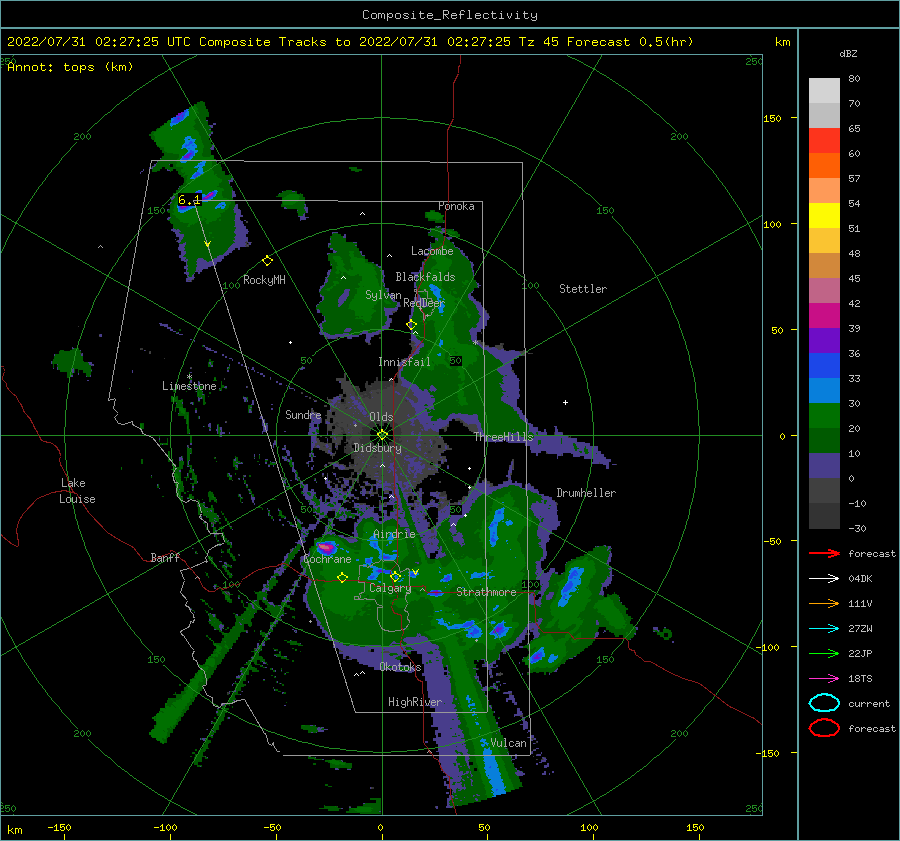Click the green 22JP arrow in legend
The image size is (900, 841).
pos(824,653)
